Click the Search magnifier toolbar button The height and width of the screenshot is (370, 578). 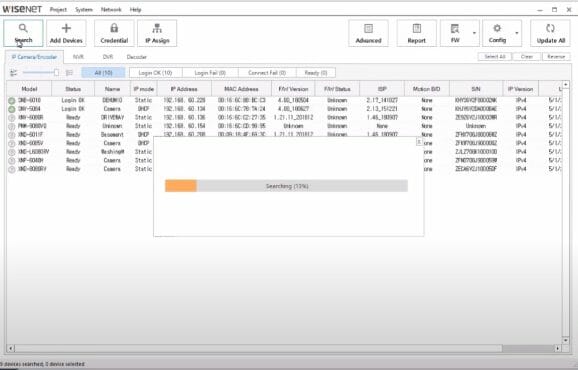coord(23,33)
